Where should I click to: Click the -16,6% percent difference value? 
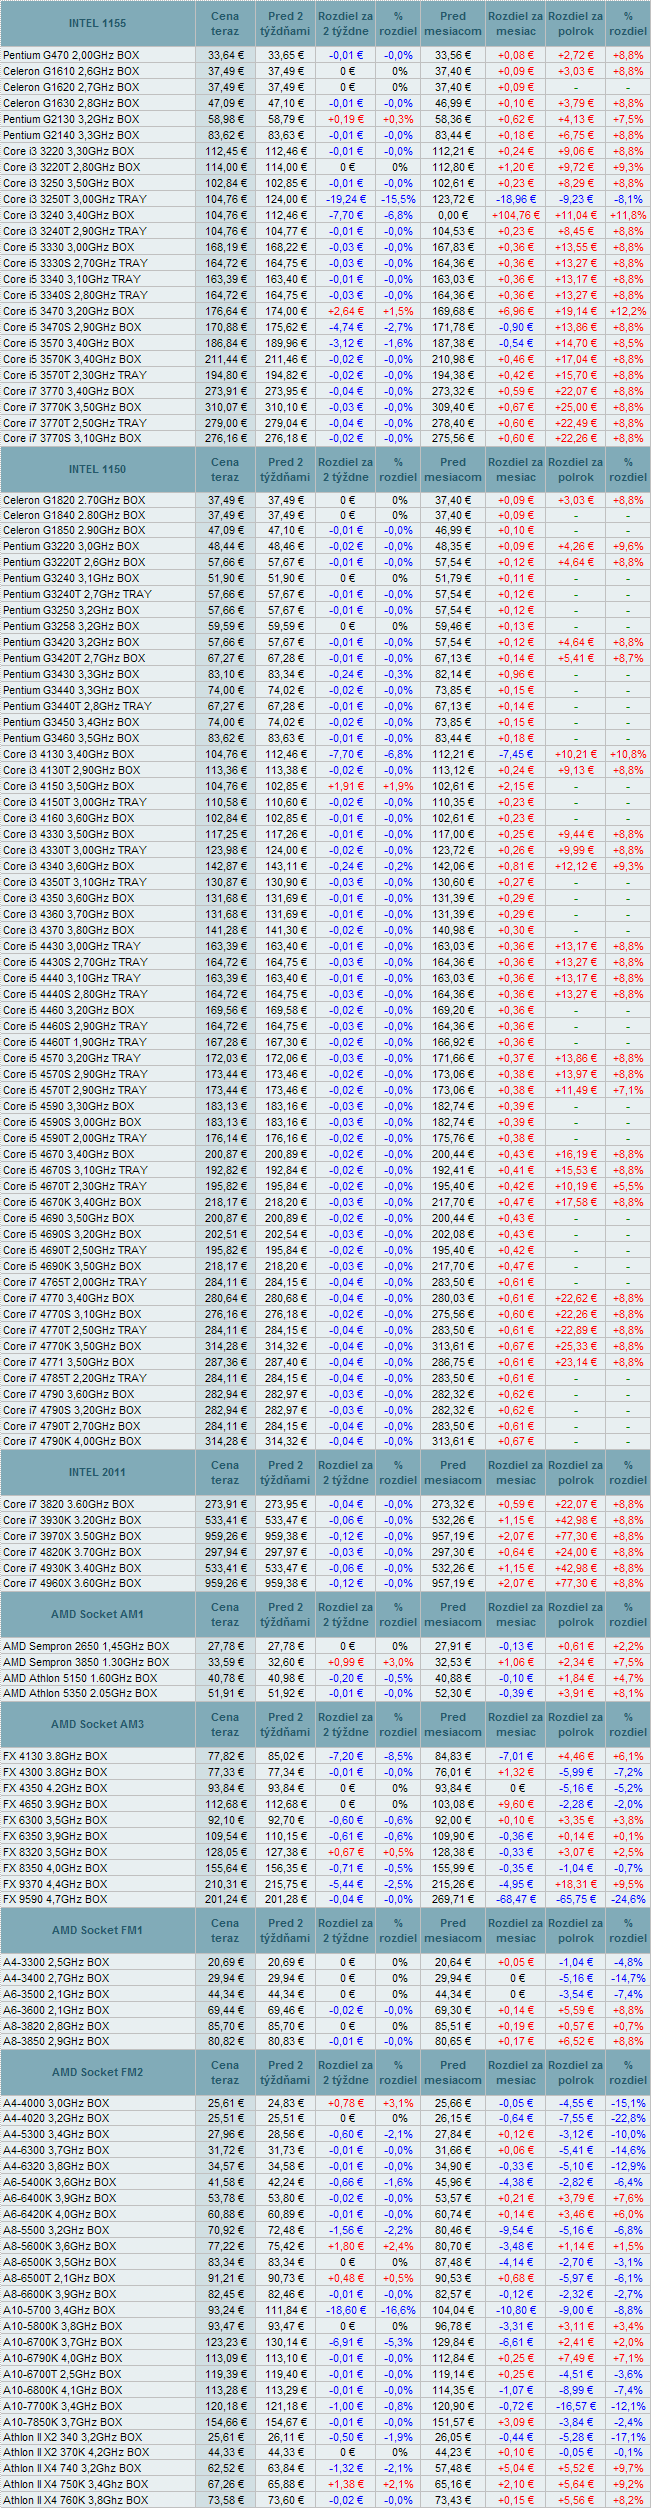398,2310
